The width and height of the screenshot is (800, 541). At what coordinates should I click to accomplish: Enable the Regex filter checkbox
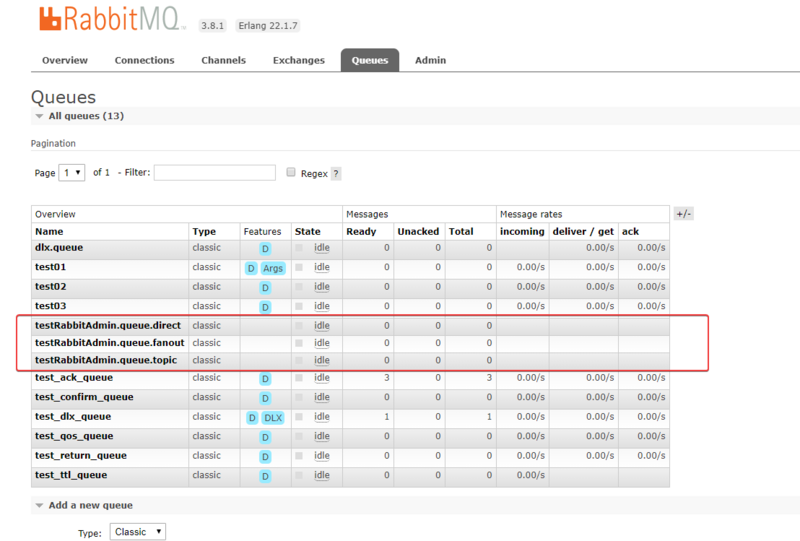tap(291, 172)
